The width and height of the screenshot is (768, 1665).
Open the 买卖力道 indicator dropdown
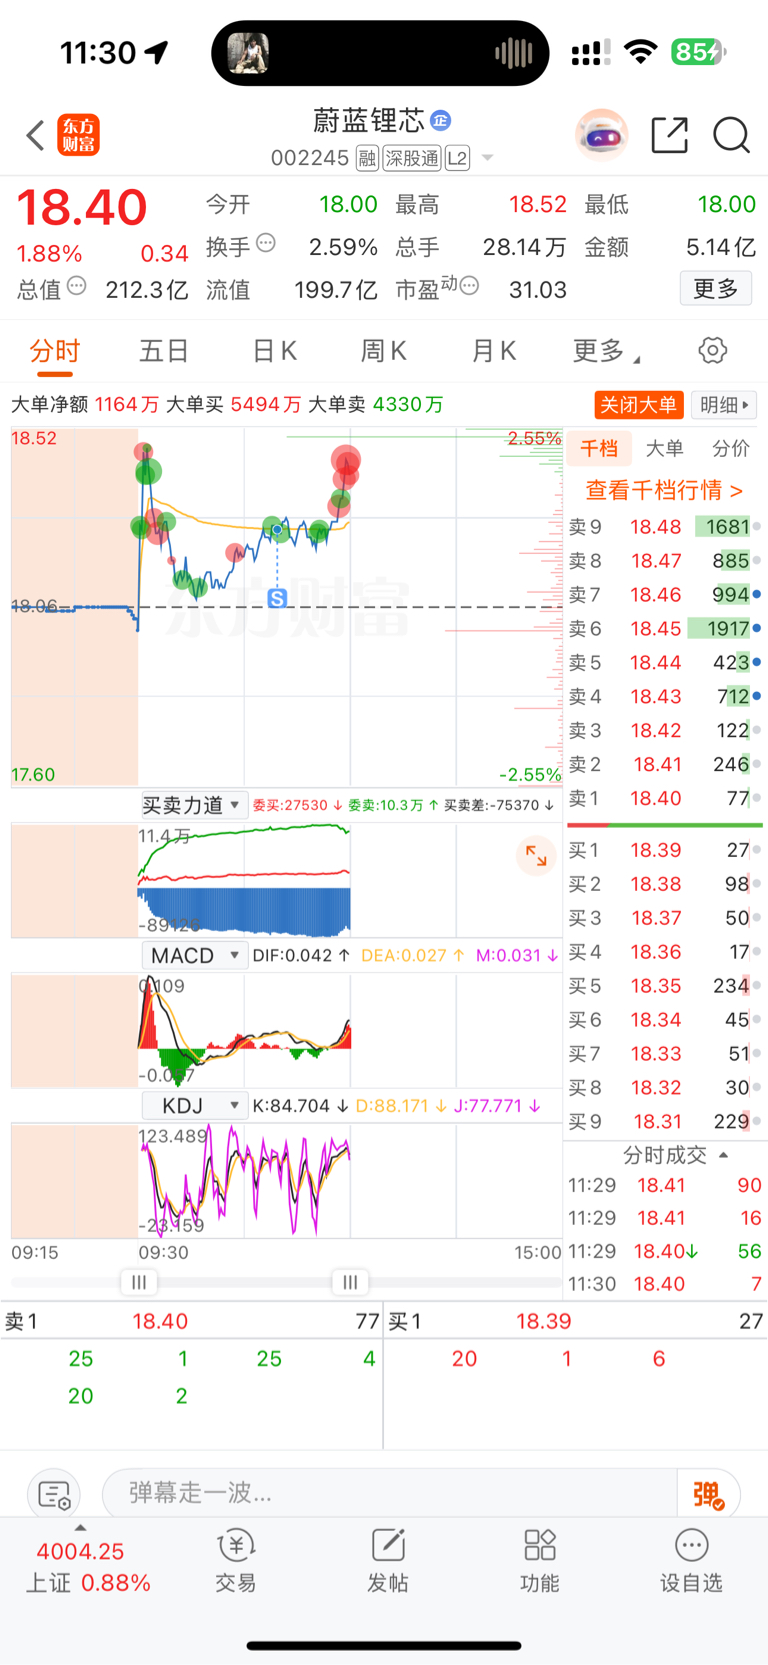[193, 805]
